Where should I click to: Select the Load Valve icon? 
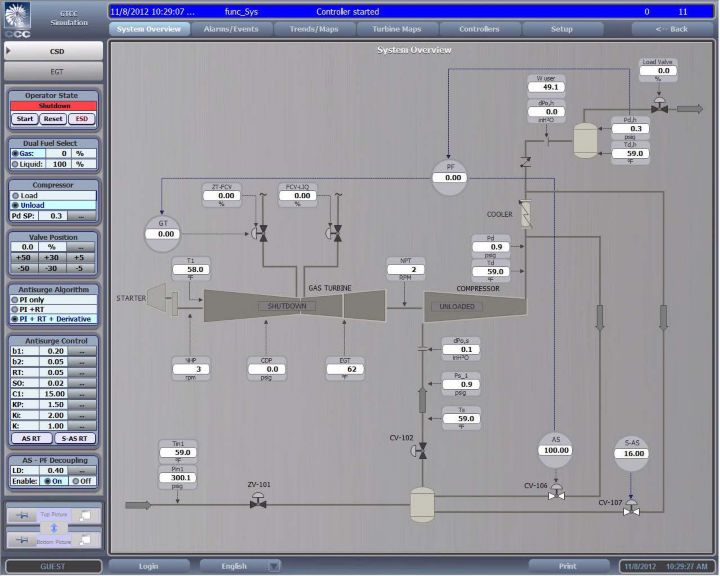click(x=658, y=106)
